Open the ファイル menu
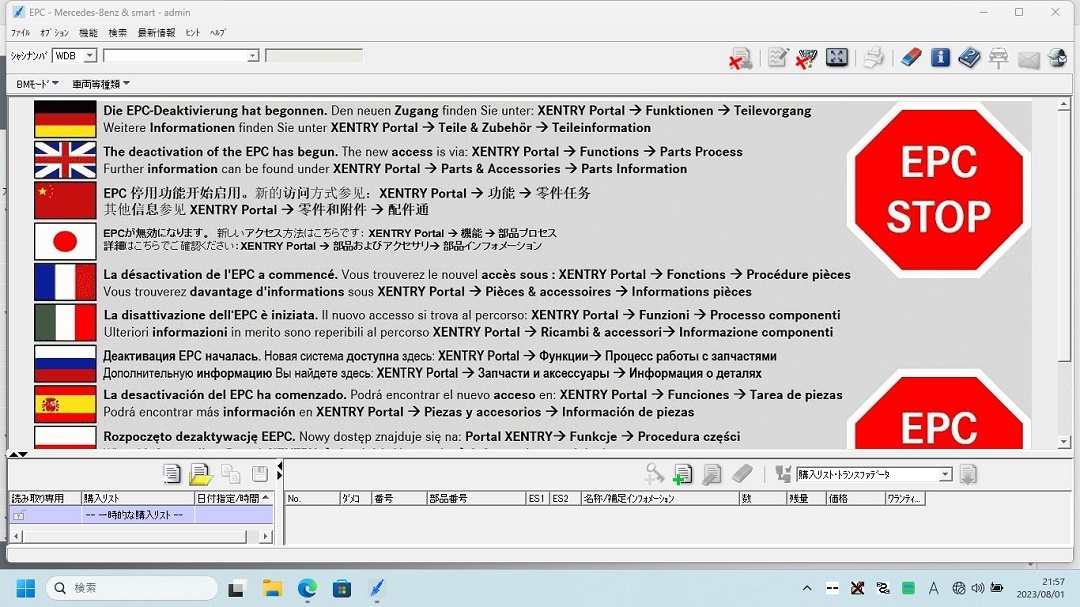The height and width of the screenshot is (607, 1080). pyautogui.click(x=20, y=33)
